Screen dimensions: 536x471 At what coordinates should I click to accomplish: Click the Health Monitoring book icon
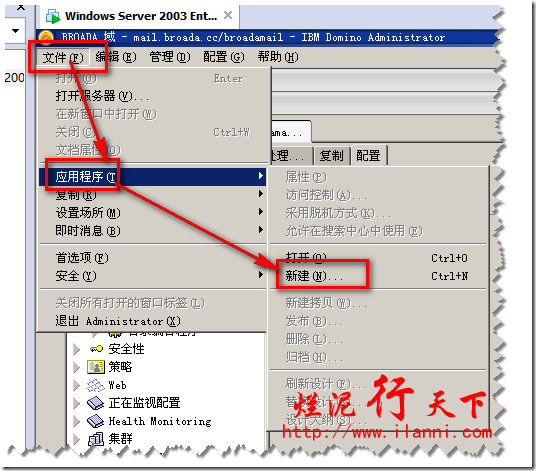click(x=95, y=421)
